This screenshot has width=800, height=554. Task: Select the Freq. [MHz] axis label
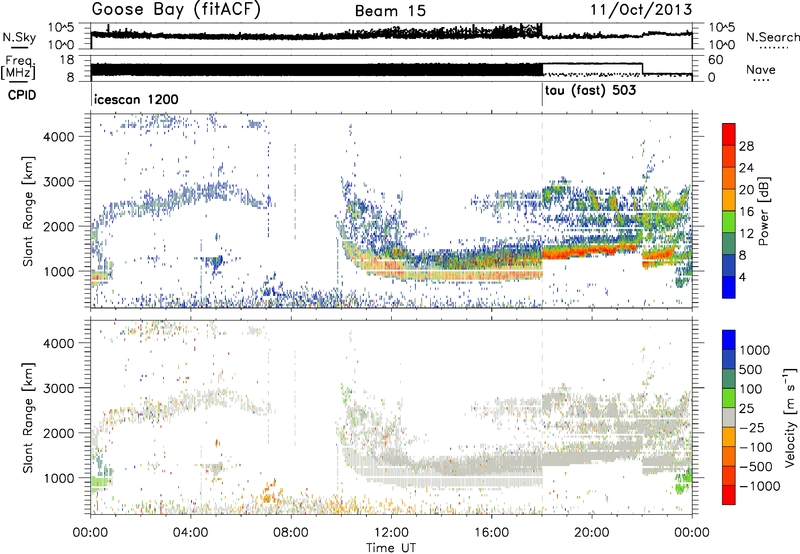pyautogui.click(x=18, y=67)
